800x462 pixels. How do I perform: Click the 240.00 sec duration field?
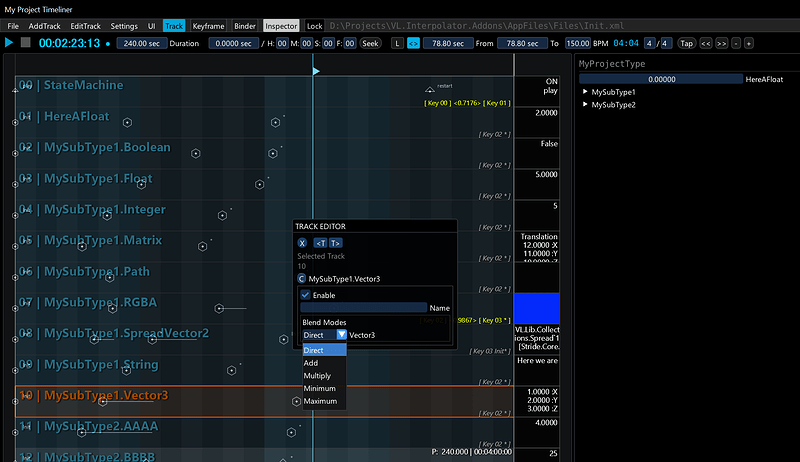point(142,43)
